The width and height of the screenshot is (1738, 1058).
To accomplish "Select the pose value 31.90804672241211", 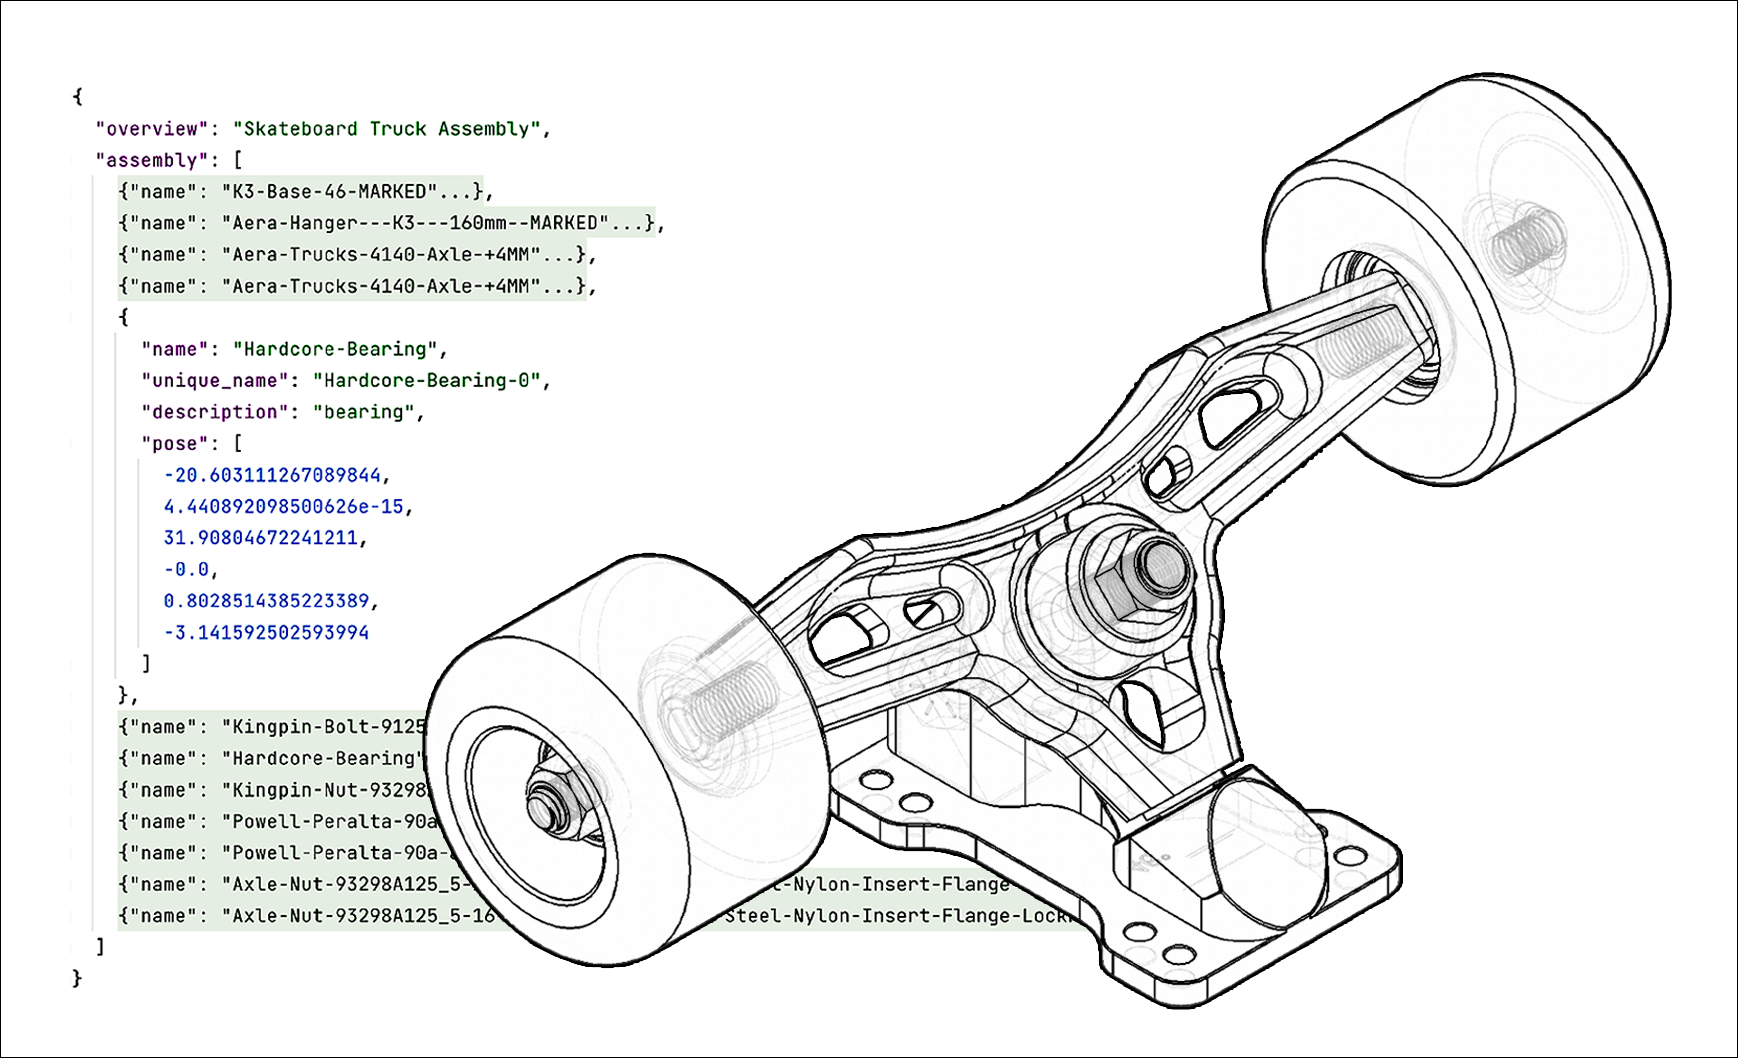I will pos(260,538).
